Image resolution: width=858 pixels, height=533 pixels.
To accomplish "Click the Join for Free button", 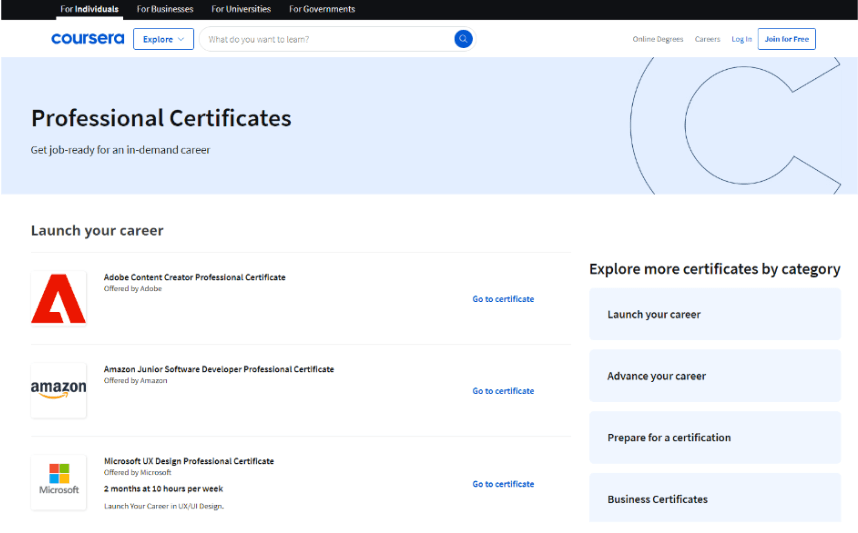I will 786,39.
